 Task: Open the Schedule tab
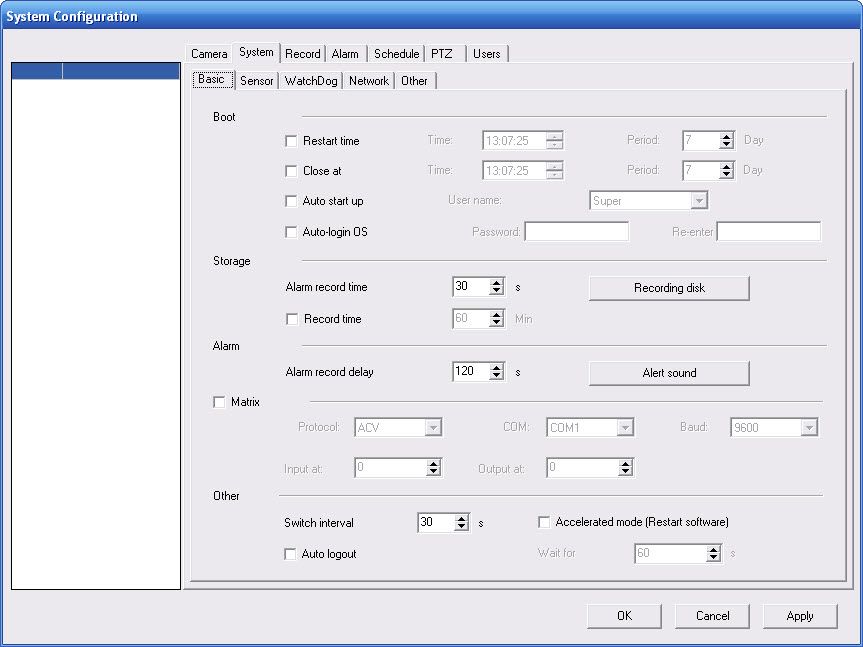coord(396,54)
